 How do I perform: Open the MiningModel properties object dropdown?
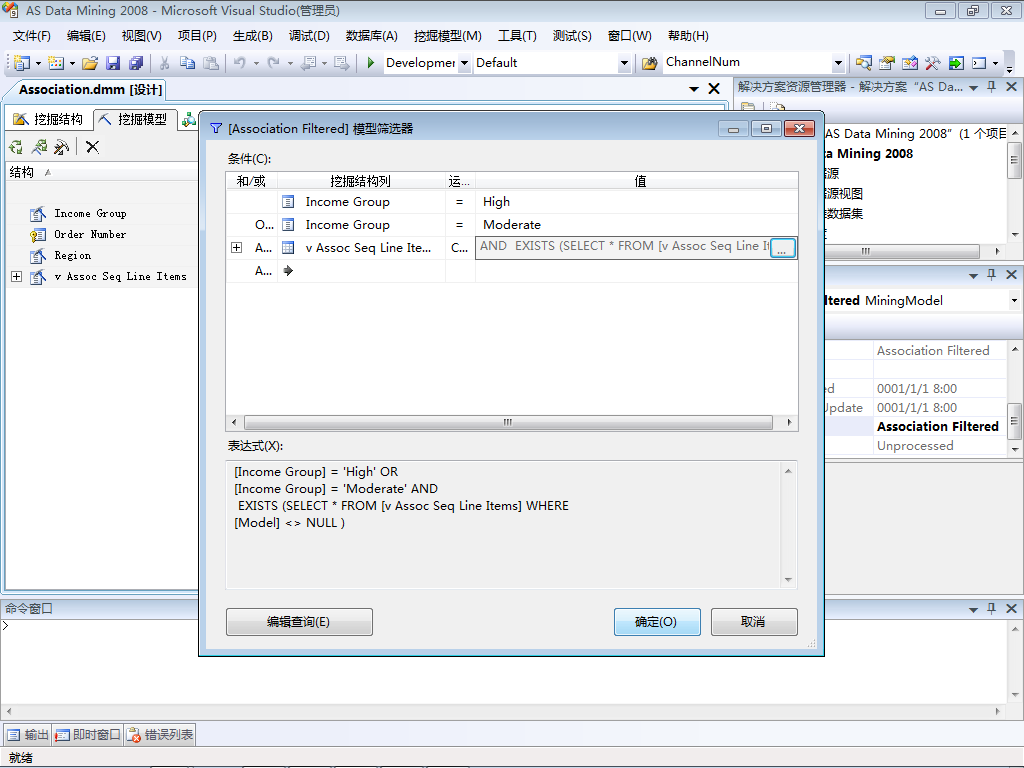1014,300
